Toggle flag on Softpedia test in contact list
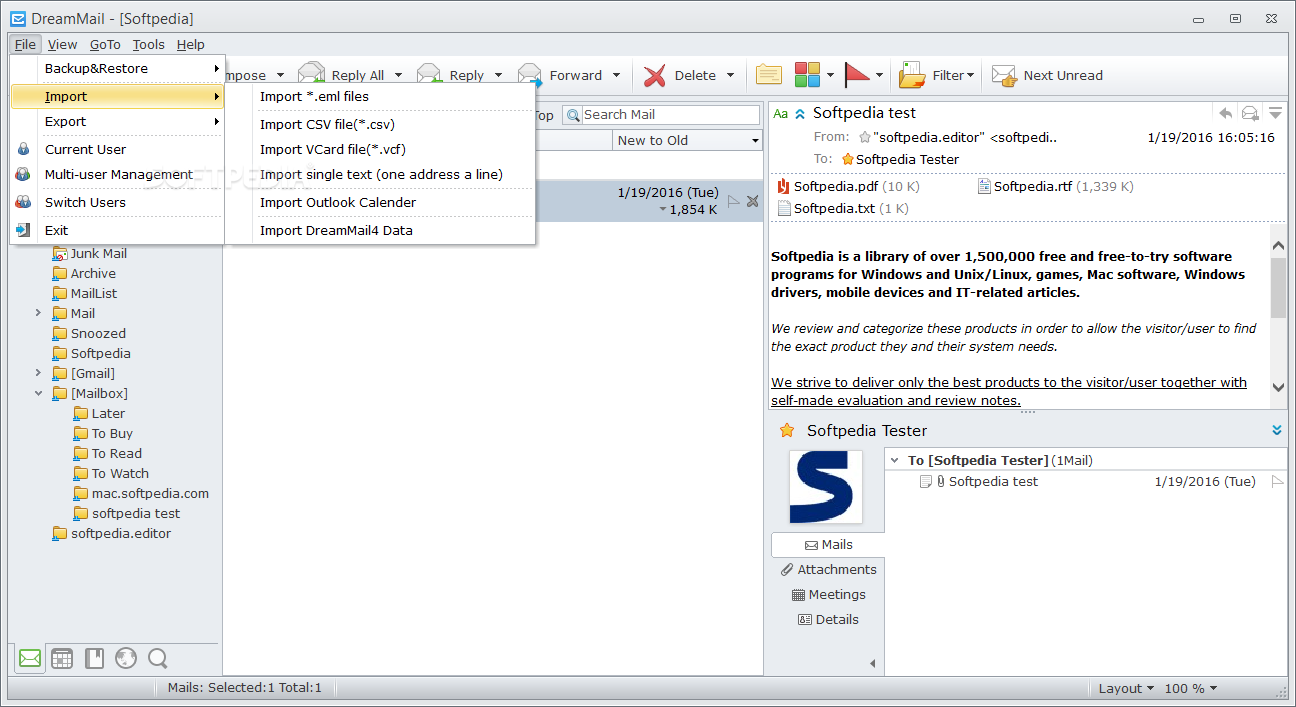1296x707 pixels. [1277, 481]
